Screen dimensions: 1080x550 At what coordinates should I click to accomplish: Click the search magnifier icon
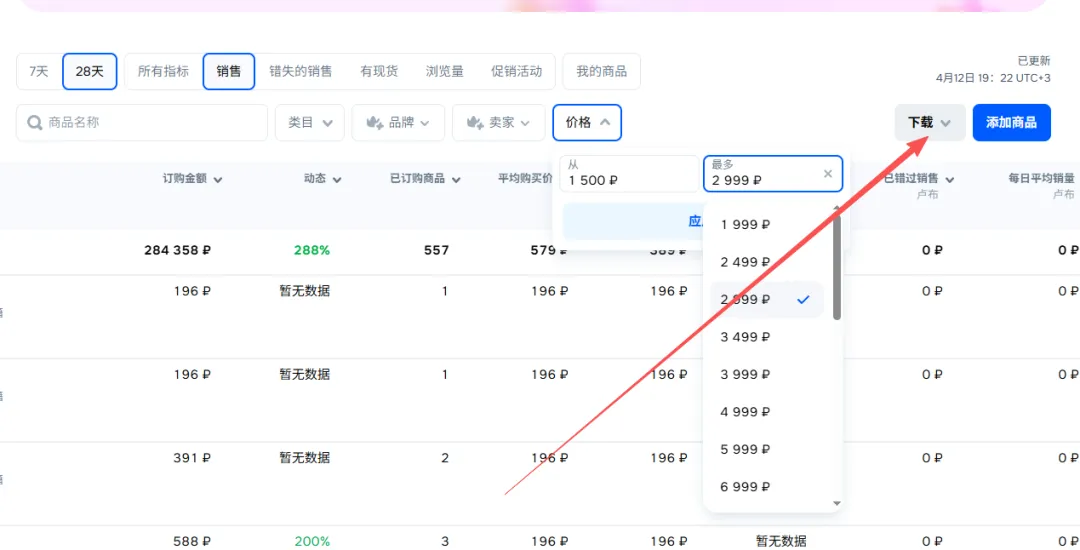coord(34,123)
